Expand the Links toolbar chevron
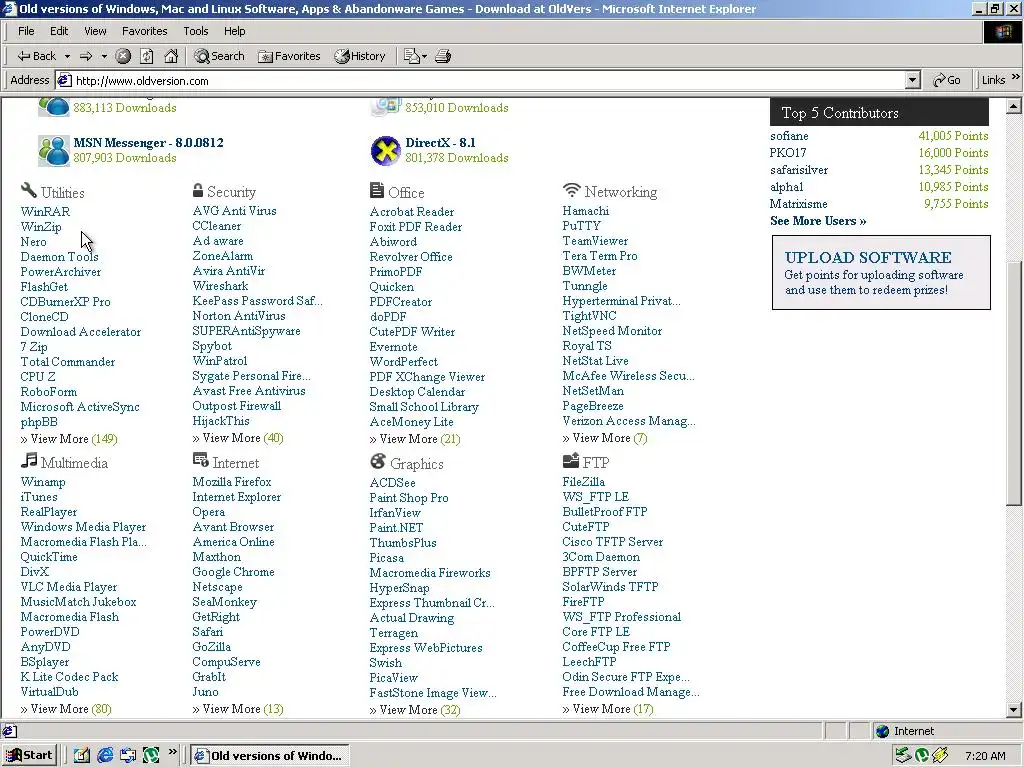The image size is (1024, 768). (1016, 77)
